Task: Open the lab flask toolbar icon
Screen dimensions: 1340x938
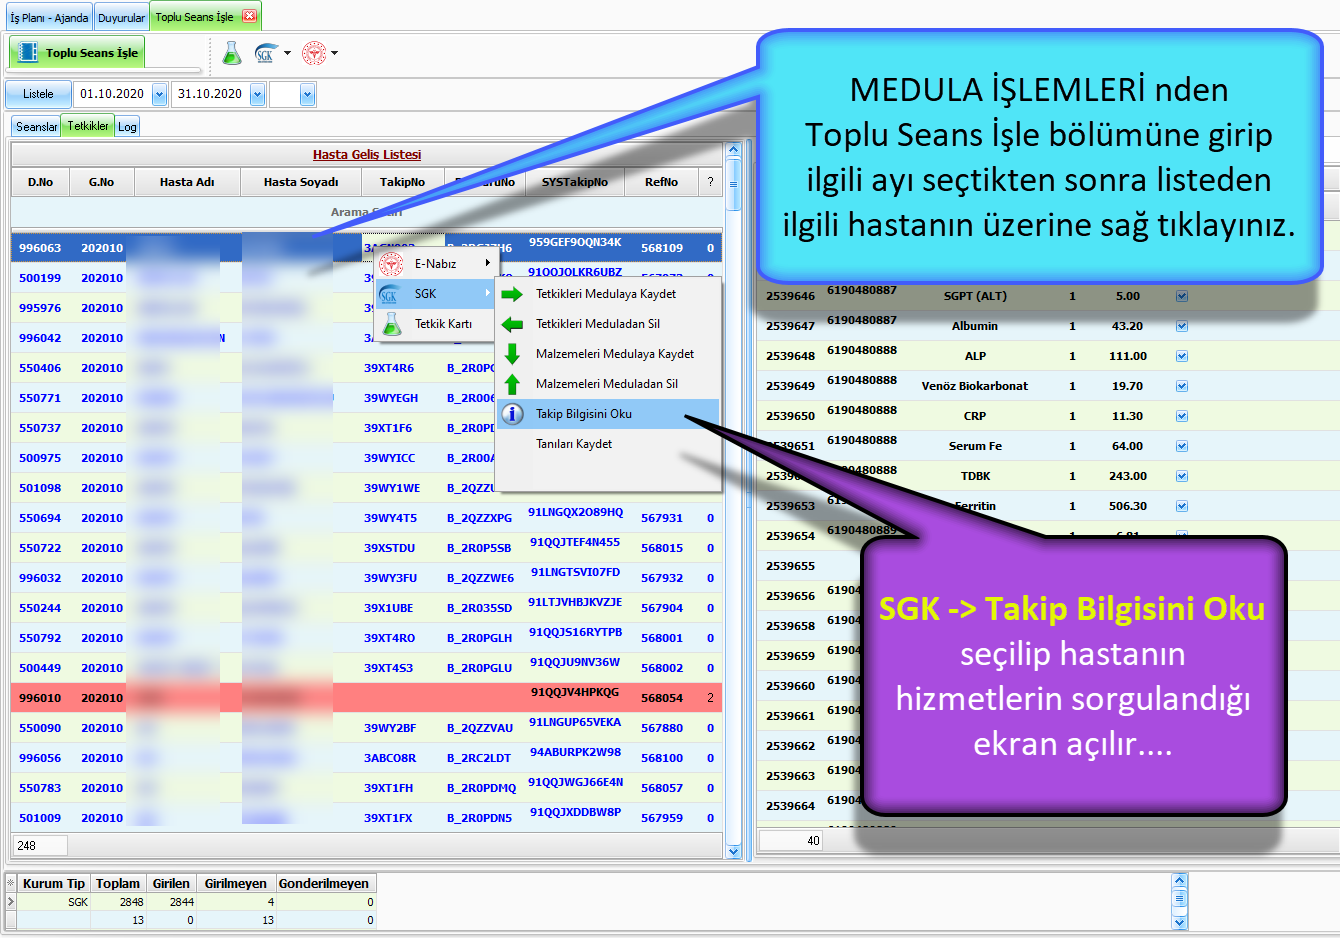Action: point(232,53)
